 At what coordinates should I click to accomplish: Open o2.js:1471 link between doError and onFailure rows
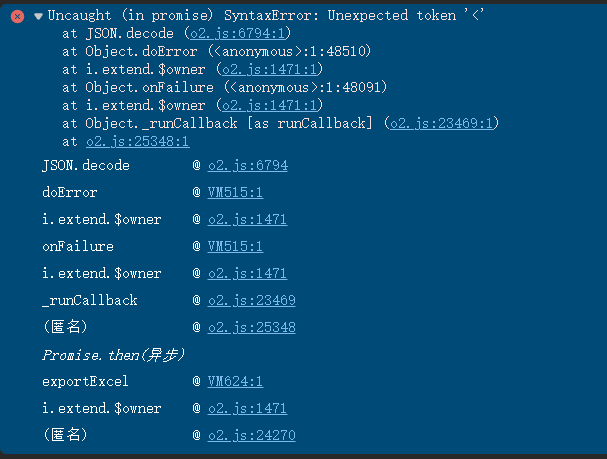coord(247,219)
